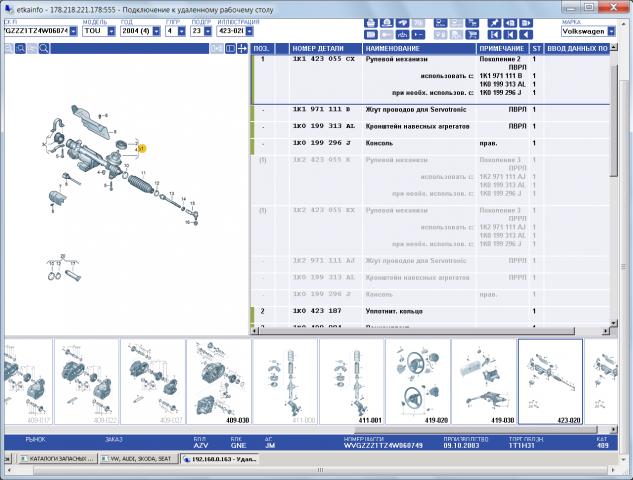This screenshot has height=480, width=633.
Task: Open the Volkswagen brand dropdown
Action: (612, 31)
